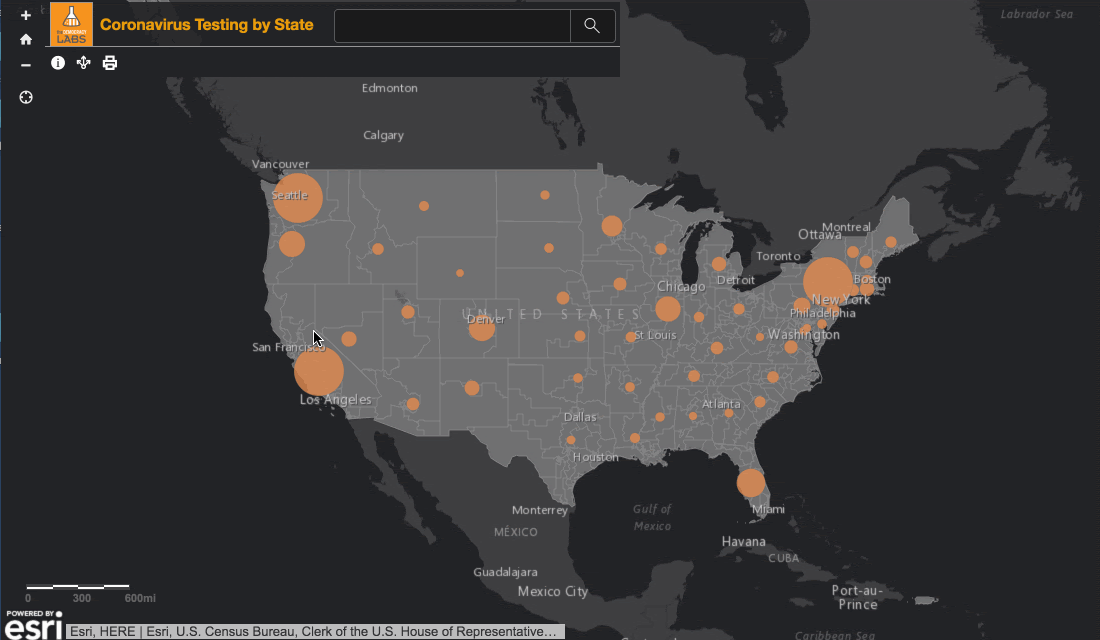The width and height of the screenshot is (1100, 640).
Task: Select the Florida circle above Miami
Action: click(x=751, y=483)
